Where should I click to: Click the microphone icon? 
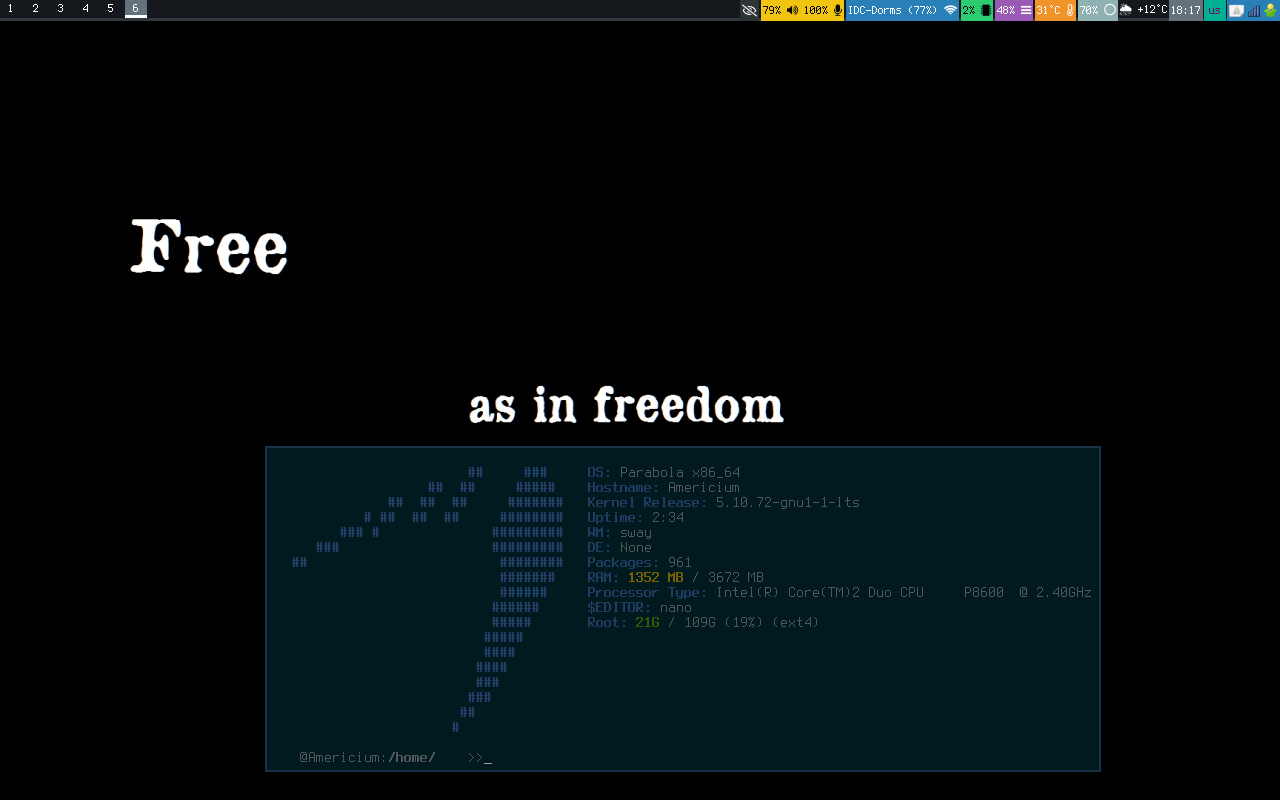tap(837, 10)
